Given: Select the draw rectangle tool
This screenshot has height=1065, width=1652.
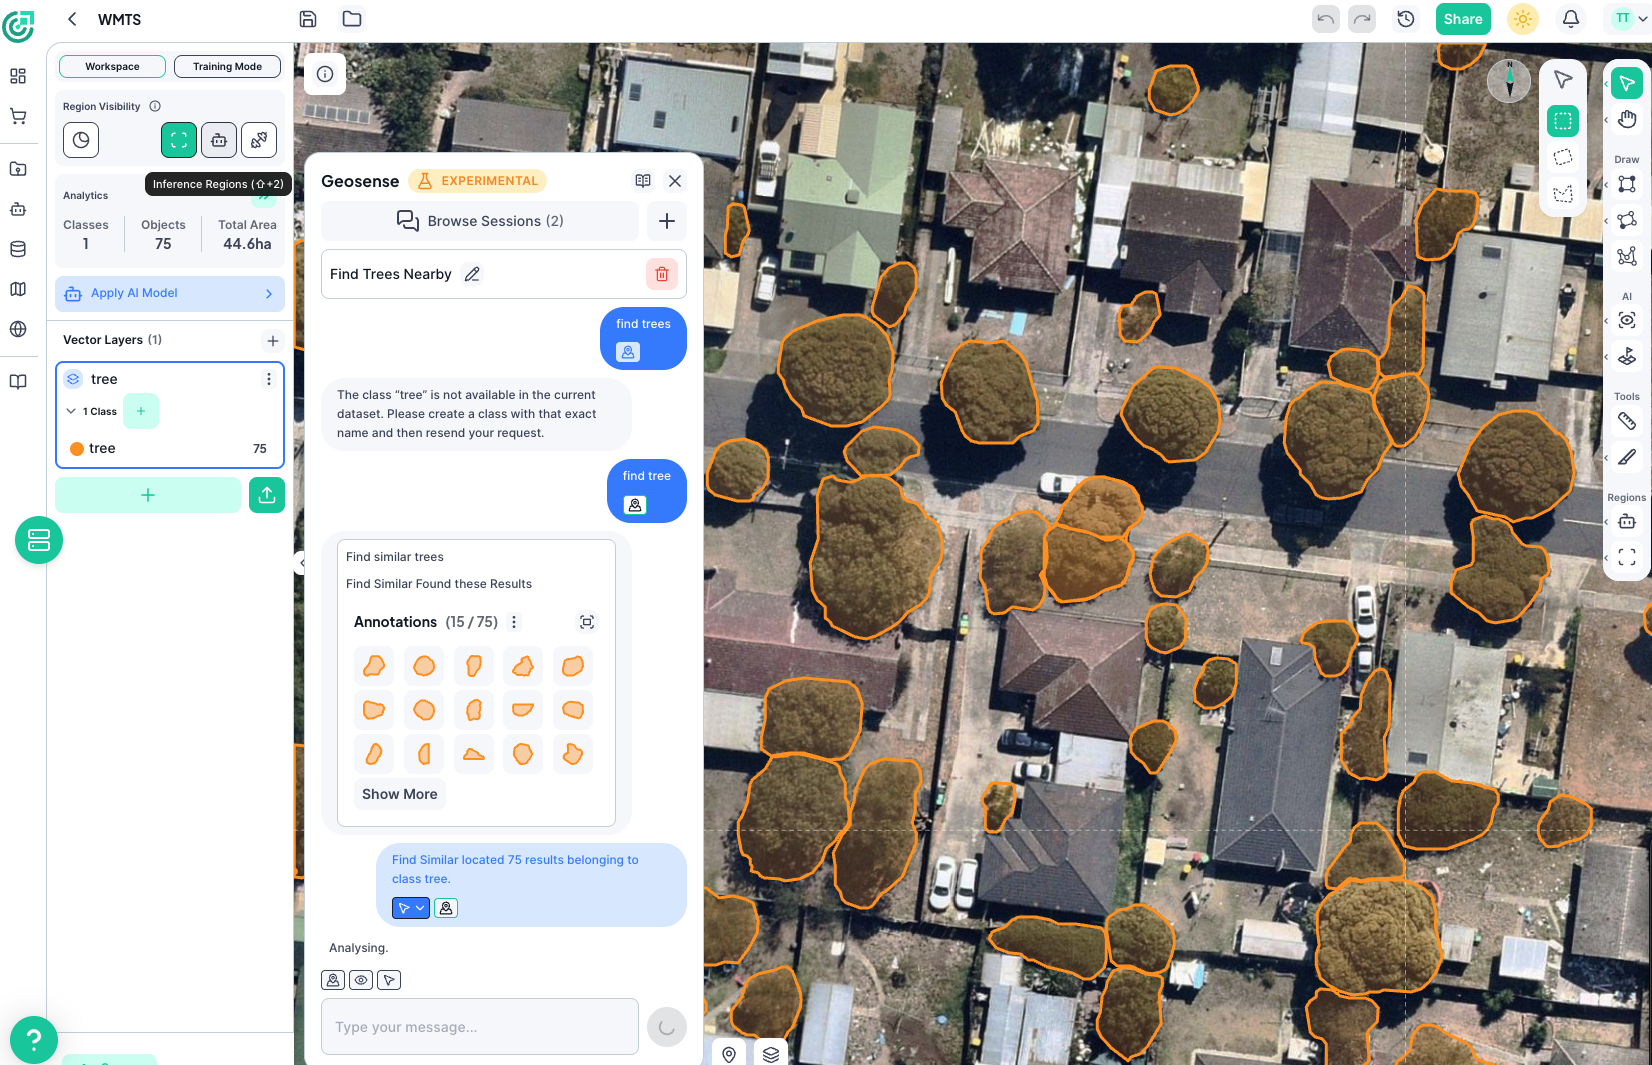Looking at the screenshot, I should (1627, 184).
